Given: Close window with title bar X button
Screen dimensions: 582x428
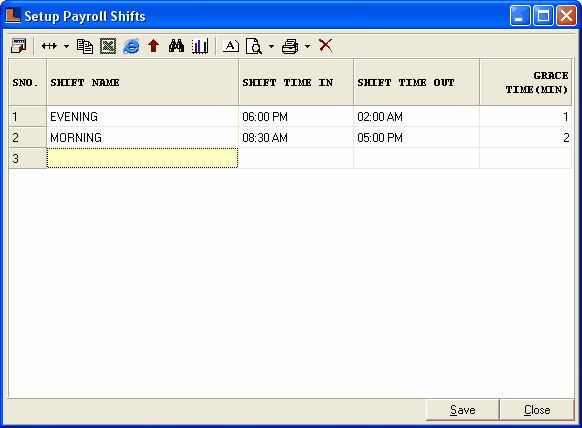Looking at the screenshot, I should [566, 16].
